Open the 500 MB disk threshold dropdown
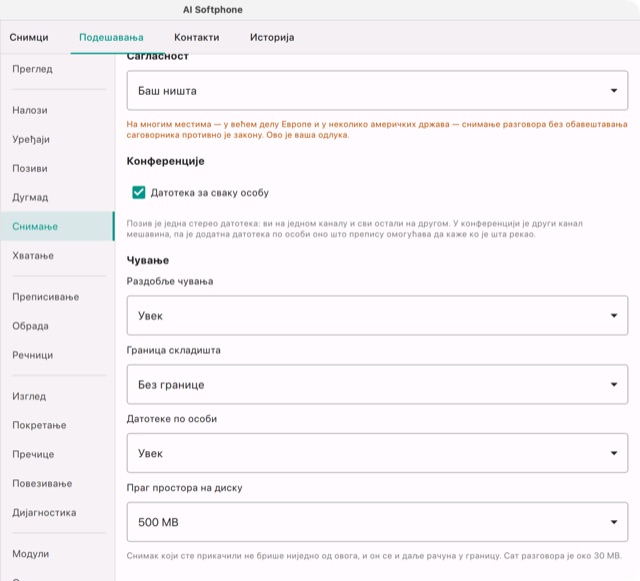The width and height of the screenshot is (640, 581). [x=377, y=522]
